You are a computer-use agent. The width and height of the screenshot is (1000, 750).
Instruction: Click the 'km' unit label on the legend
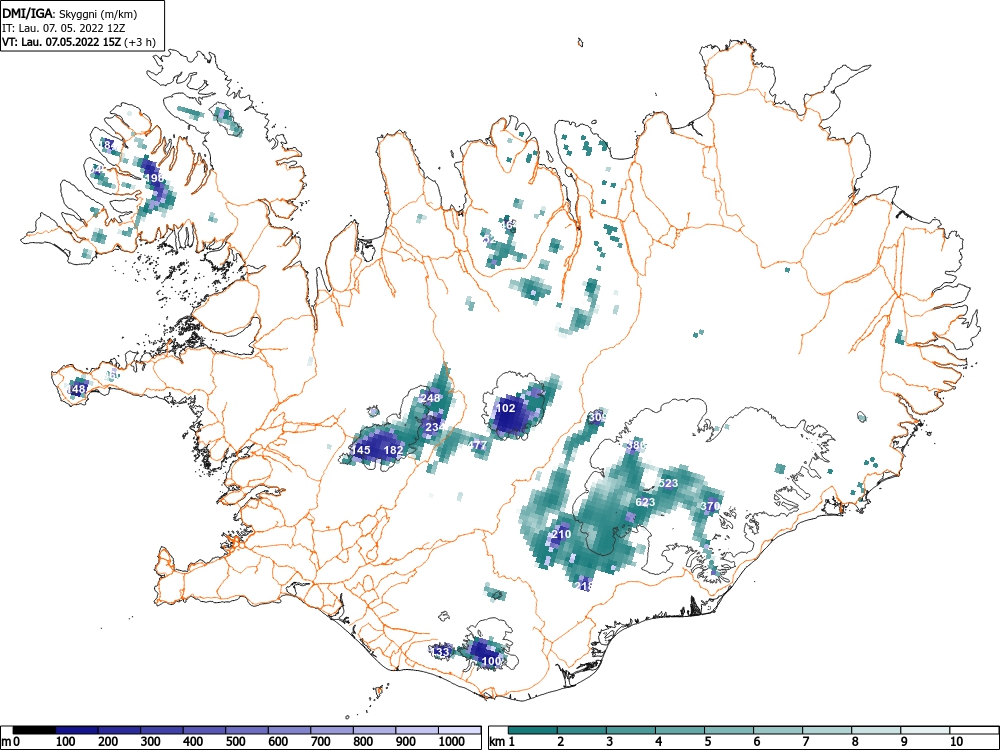point(497,742)
